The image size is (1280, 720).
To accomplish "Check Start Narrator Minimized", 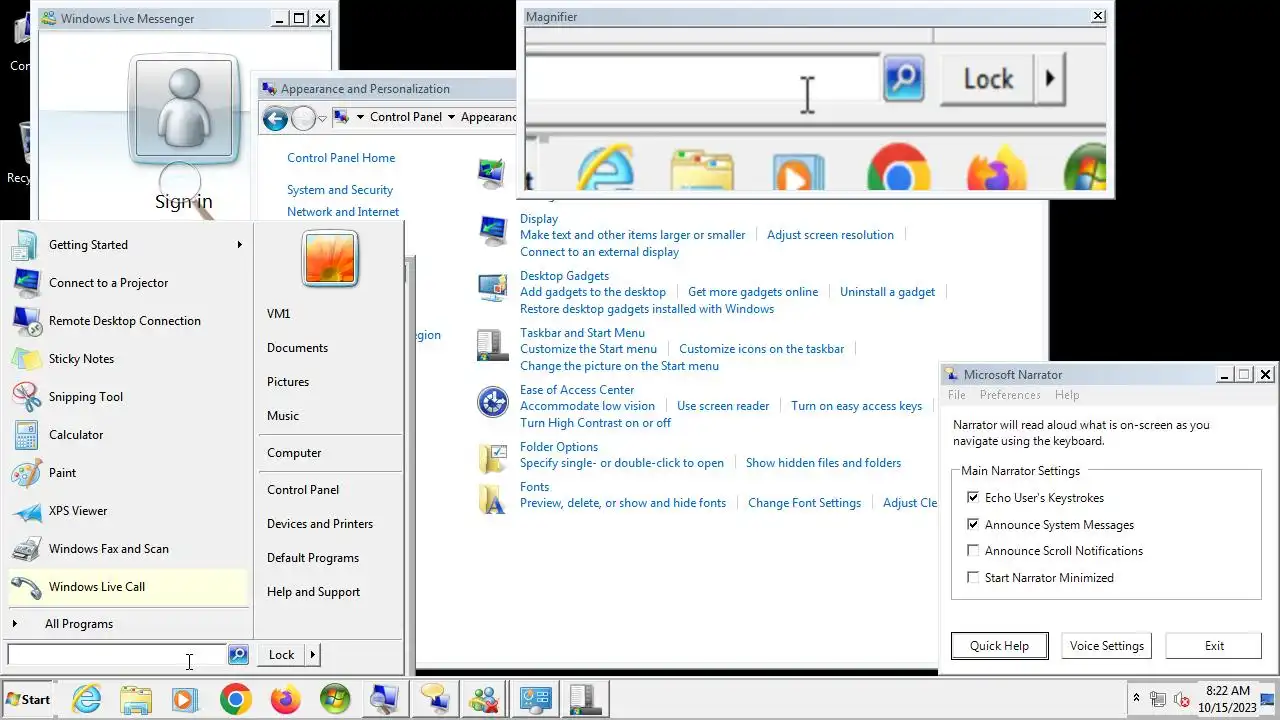I will coord(973,578).
